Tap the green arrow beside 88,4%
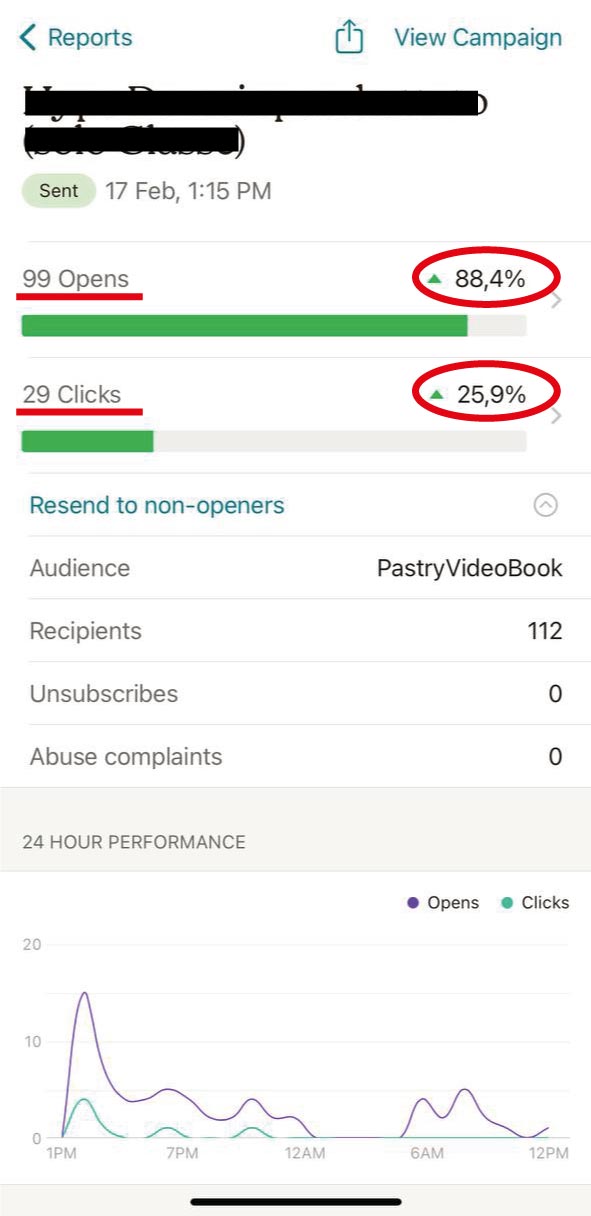The image size is (591, 1216). 434,279
